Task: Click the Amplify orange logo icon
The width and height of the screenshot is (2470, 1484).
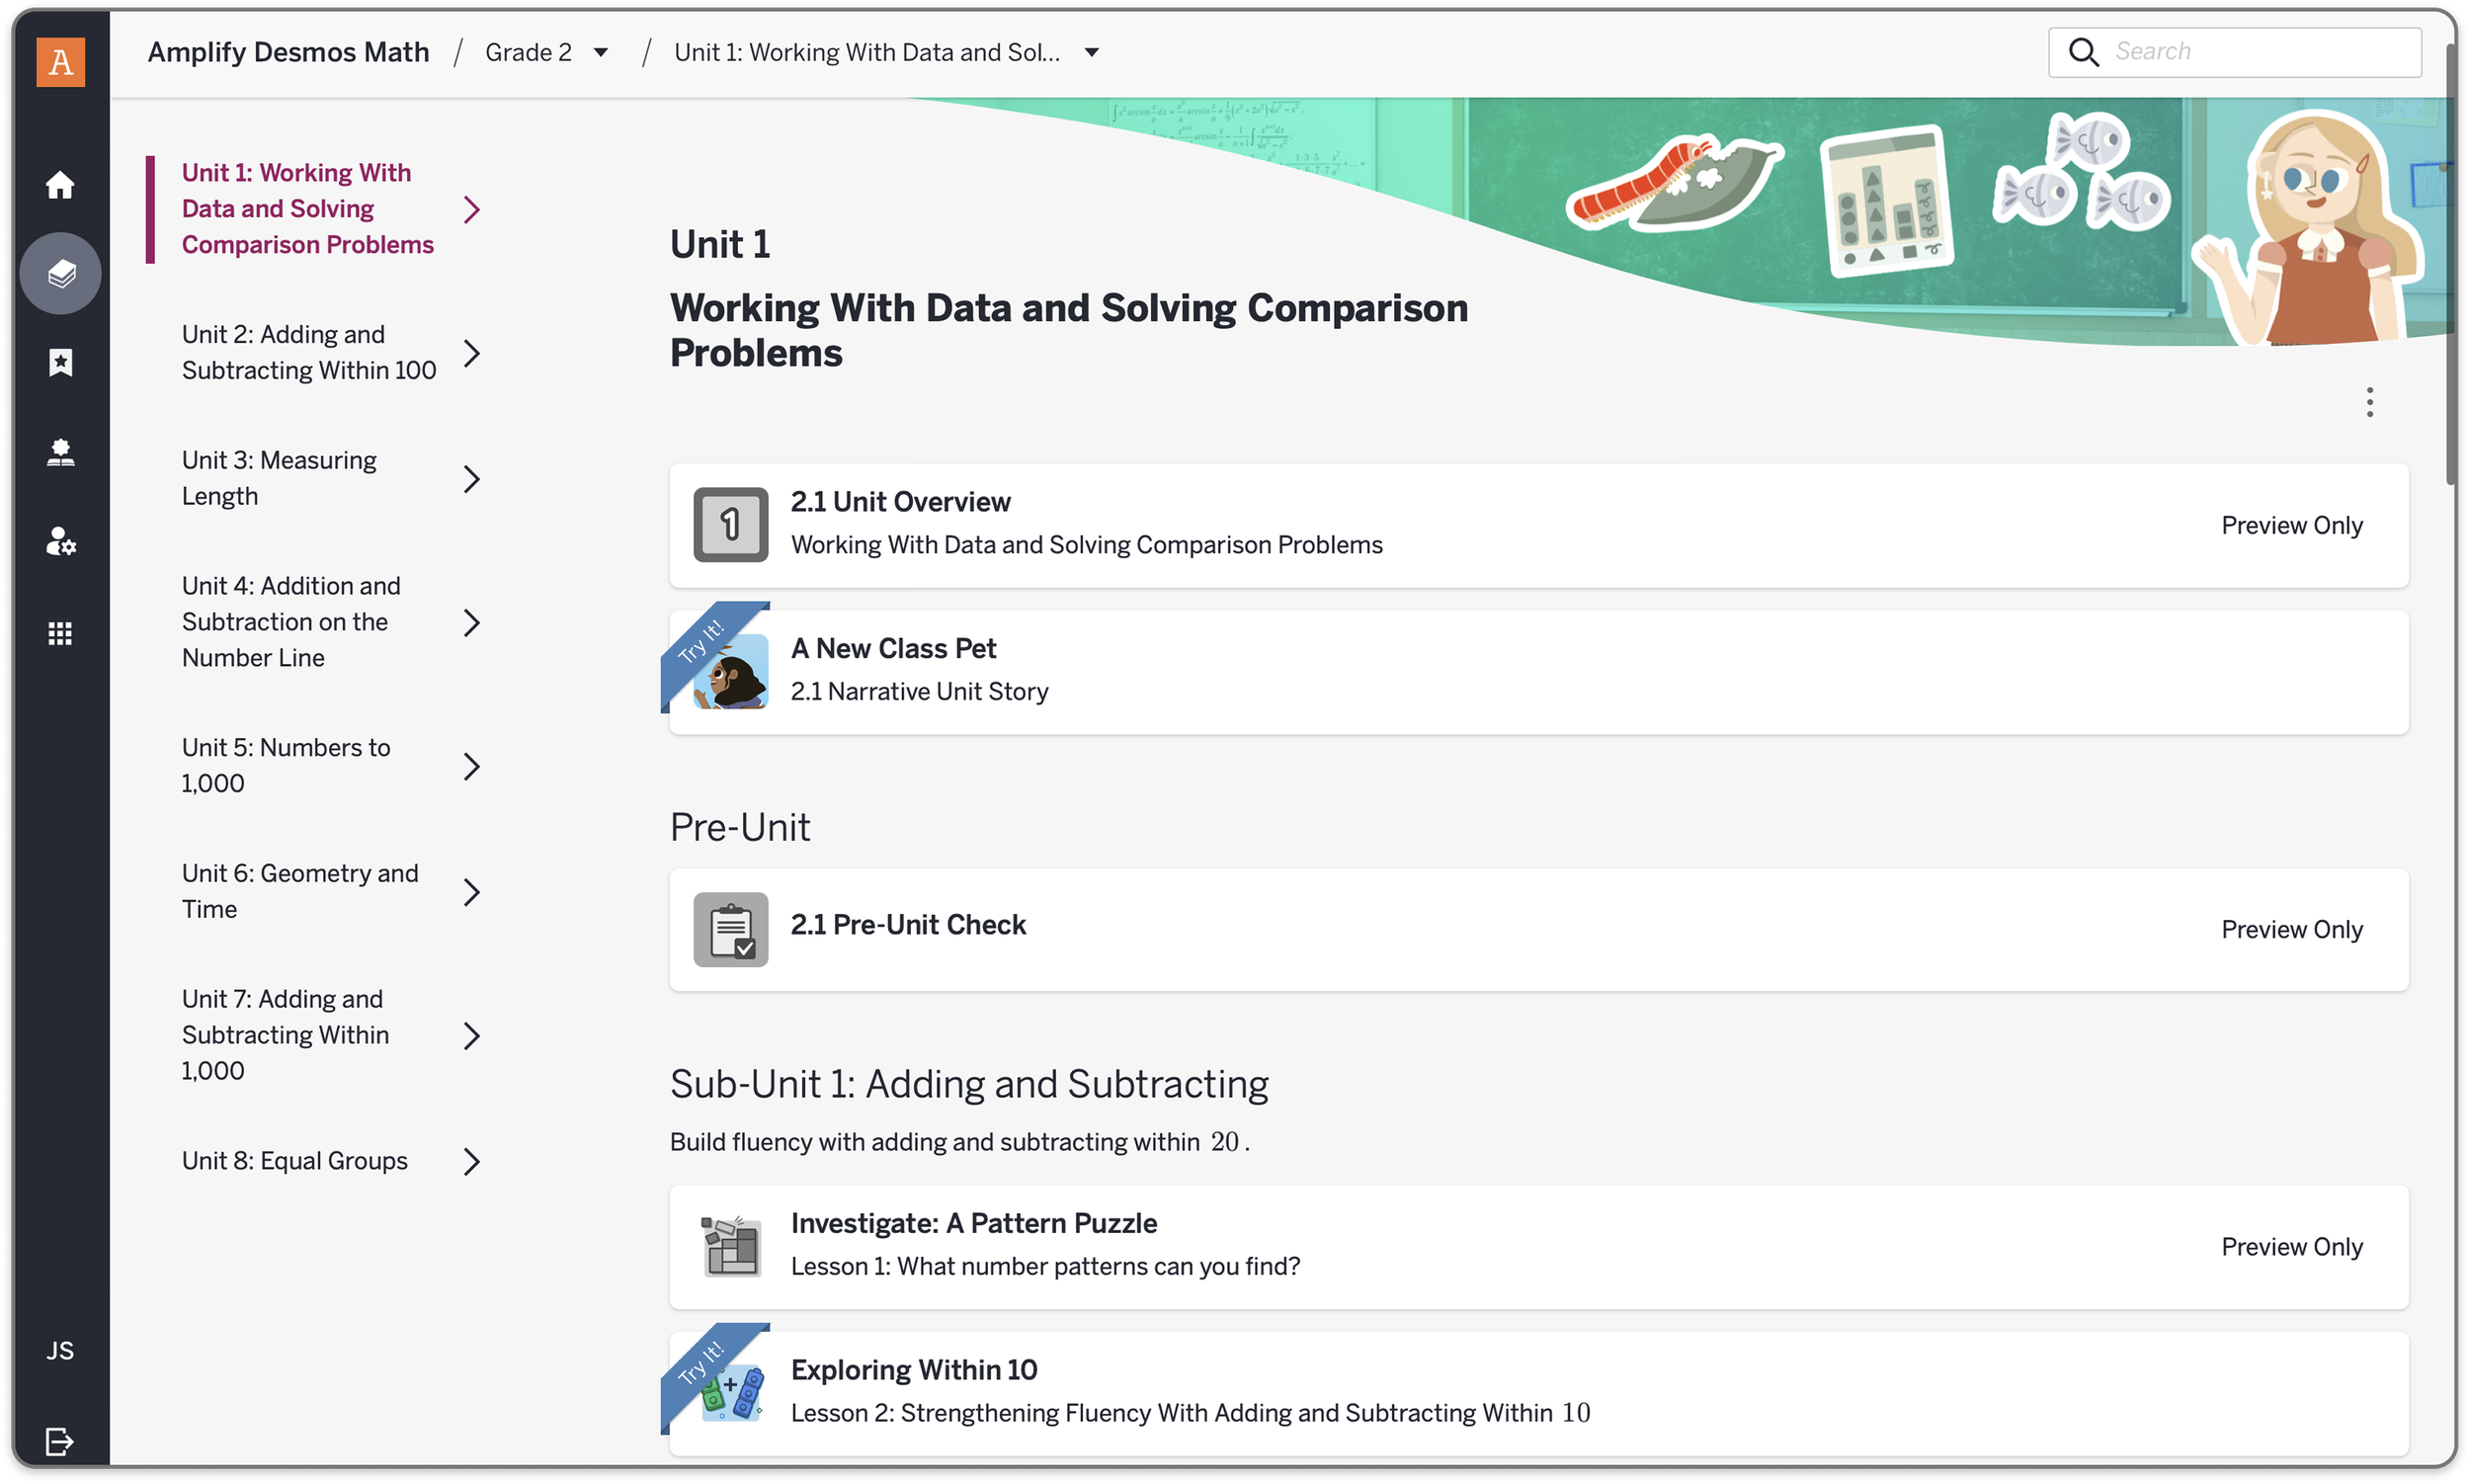Action: [x=60, y=62]
